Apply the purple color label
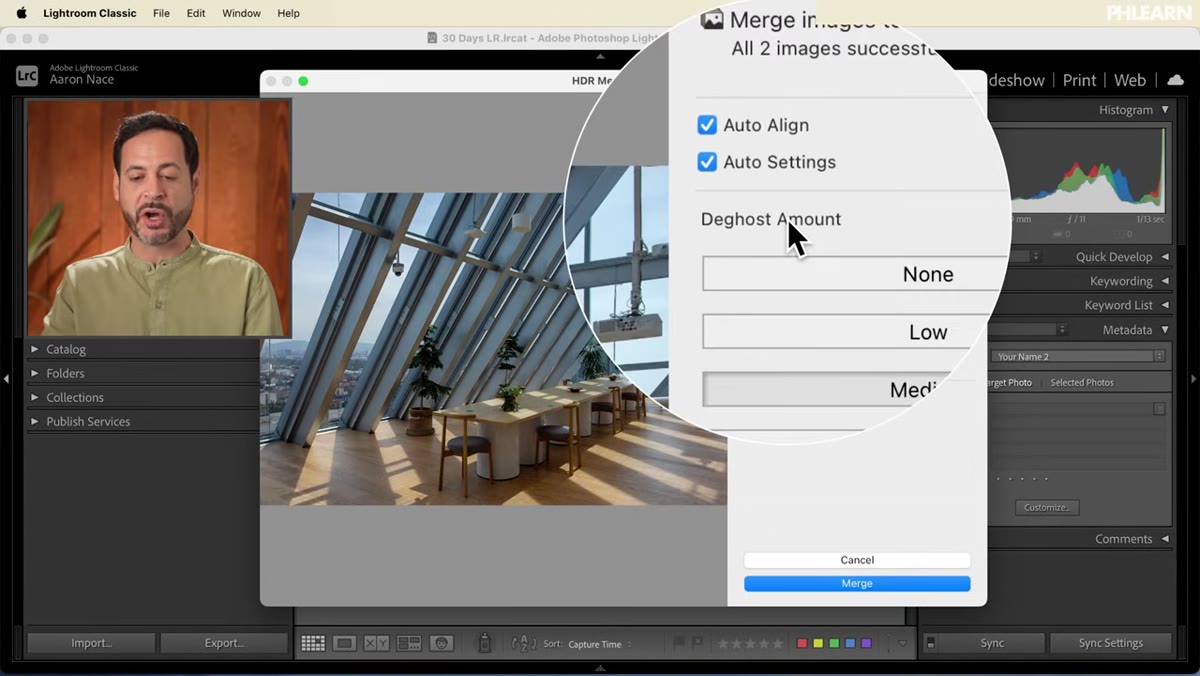The width and height of the screenshot is (1200, 676). coord(866,644)
